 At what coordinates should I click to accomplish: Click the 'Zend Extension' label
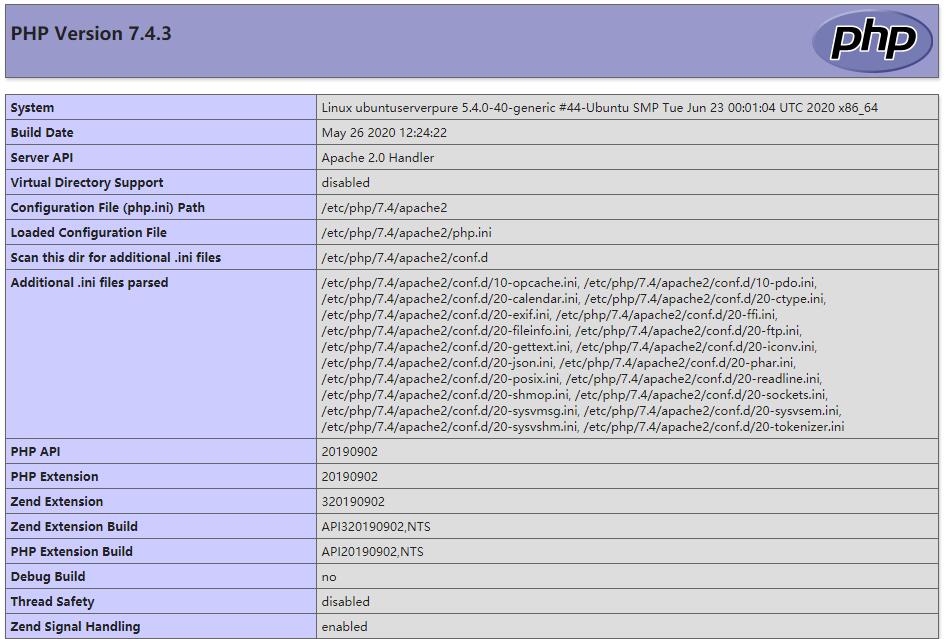point(57,501)
